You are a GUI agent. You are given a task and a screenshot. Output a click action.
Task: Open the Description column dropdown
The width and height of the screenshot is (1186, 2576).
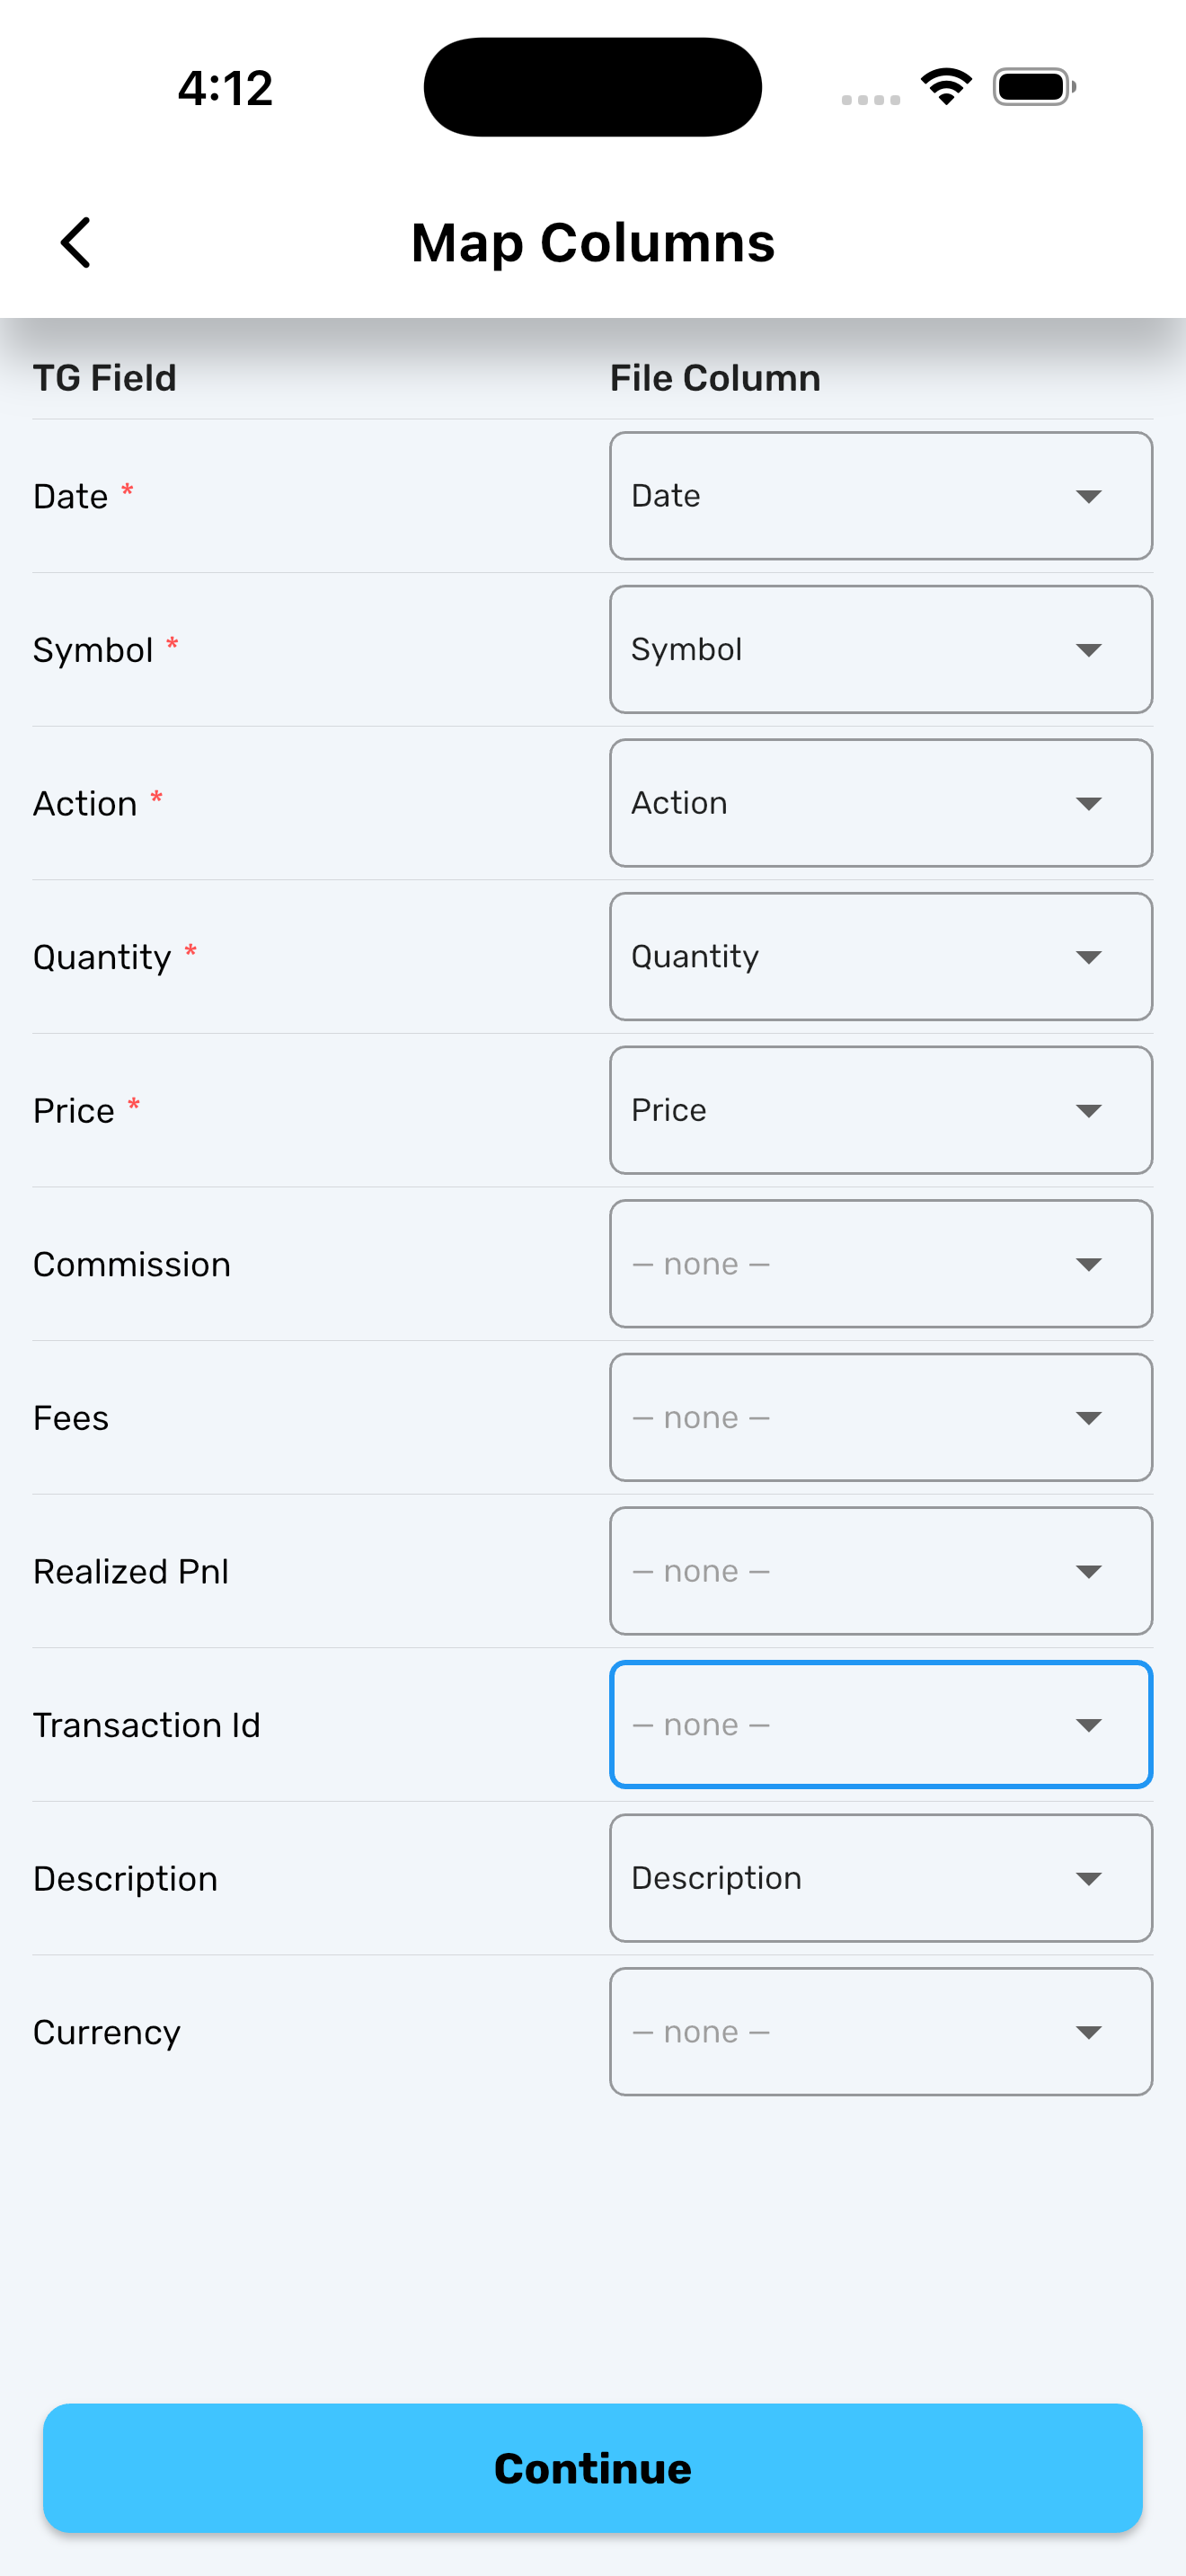pyautogui.click(x=880, y=1878)
